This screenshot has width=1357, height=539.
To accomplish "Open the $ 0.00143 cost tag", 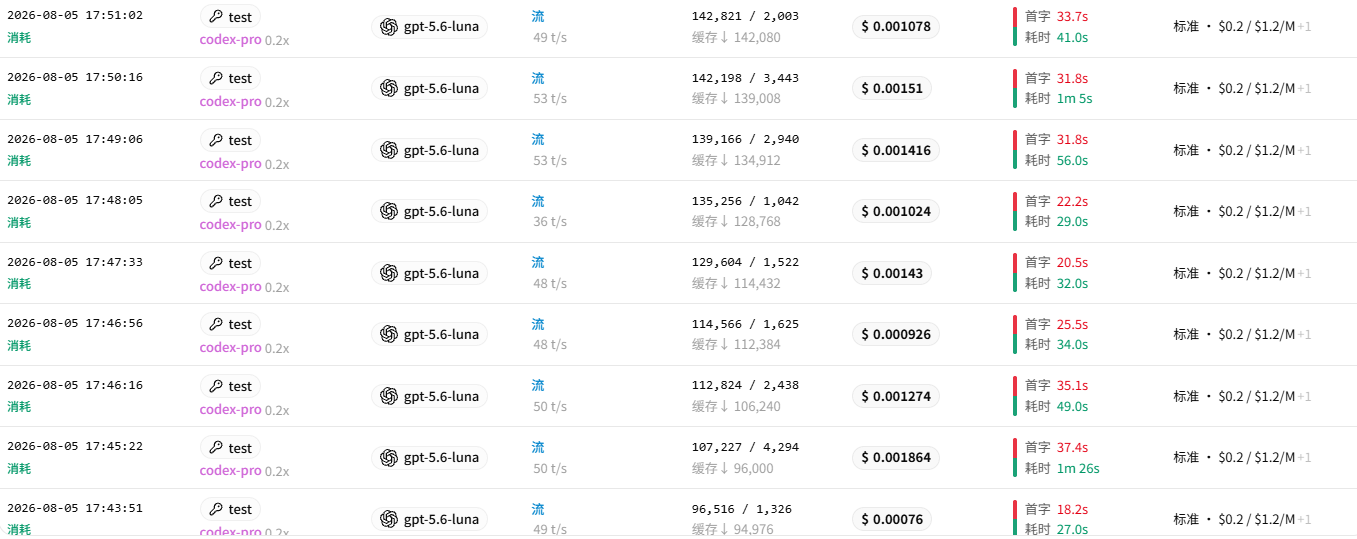I will (x=892, y=273).
